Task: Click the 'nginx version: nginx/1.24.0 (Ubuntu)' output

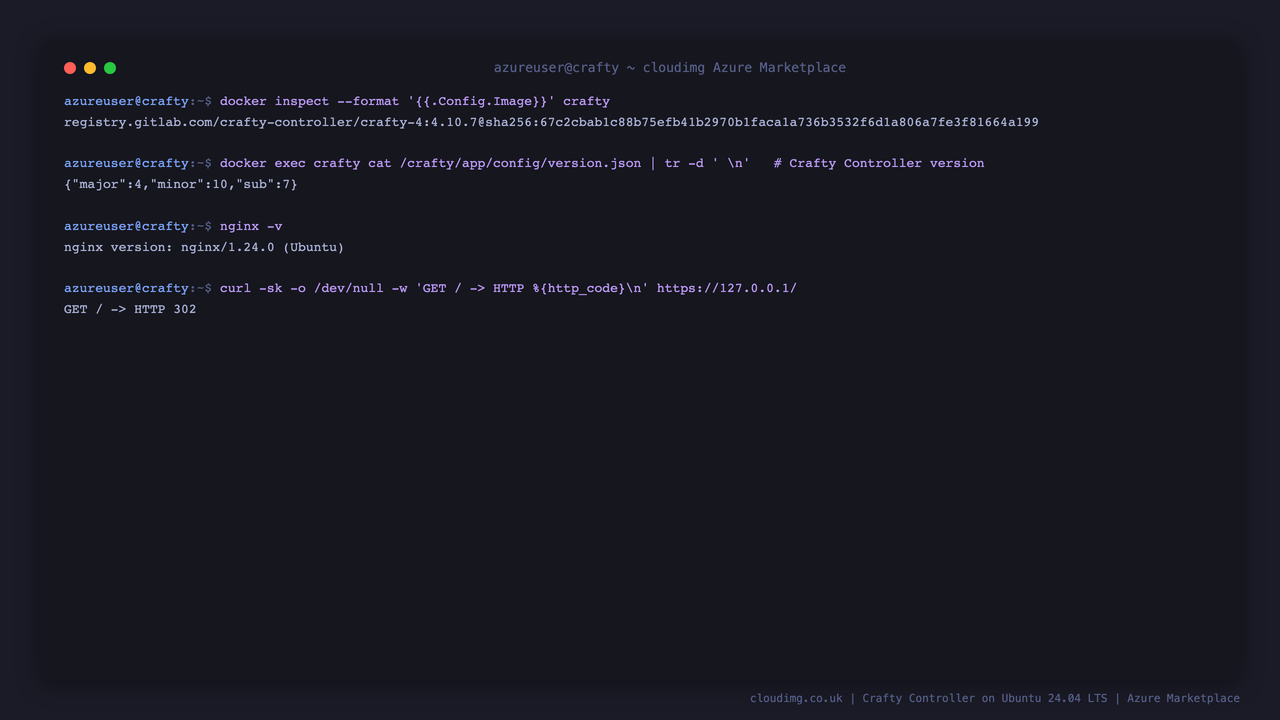Action: coord(204,247)
